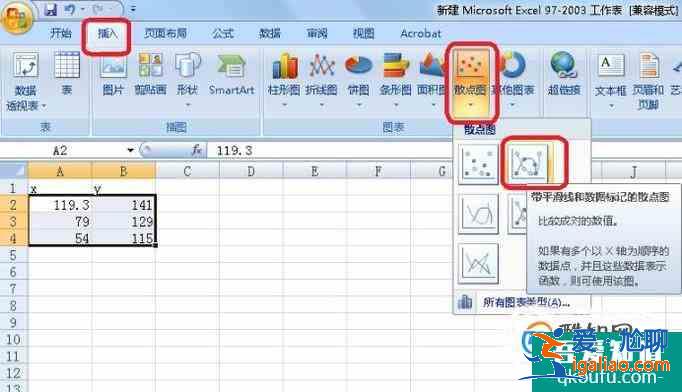Choose scatter with smooth lines and markers

coord(528,164)
